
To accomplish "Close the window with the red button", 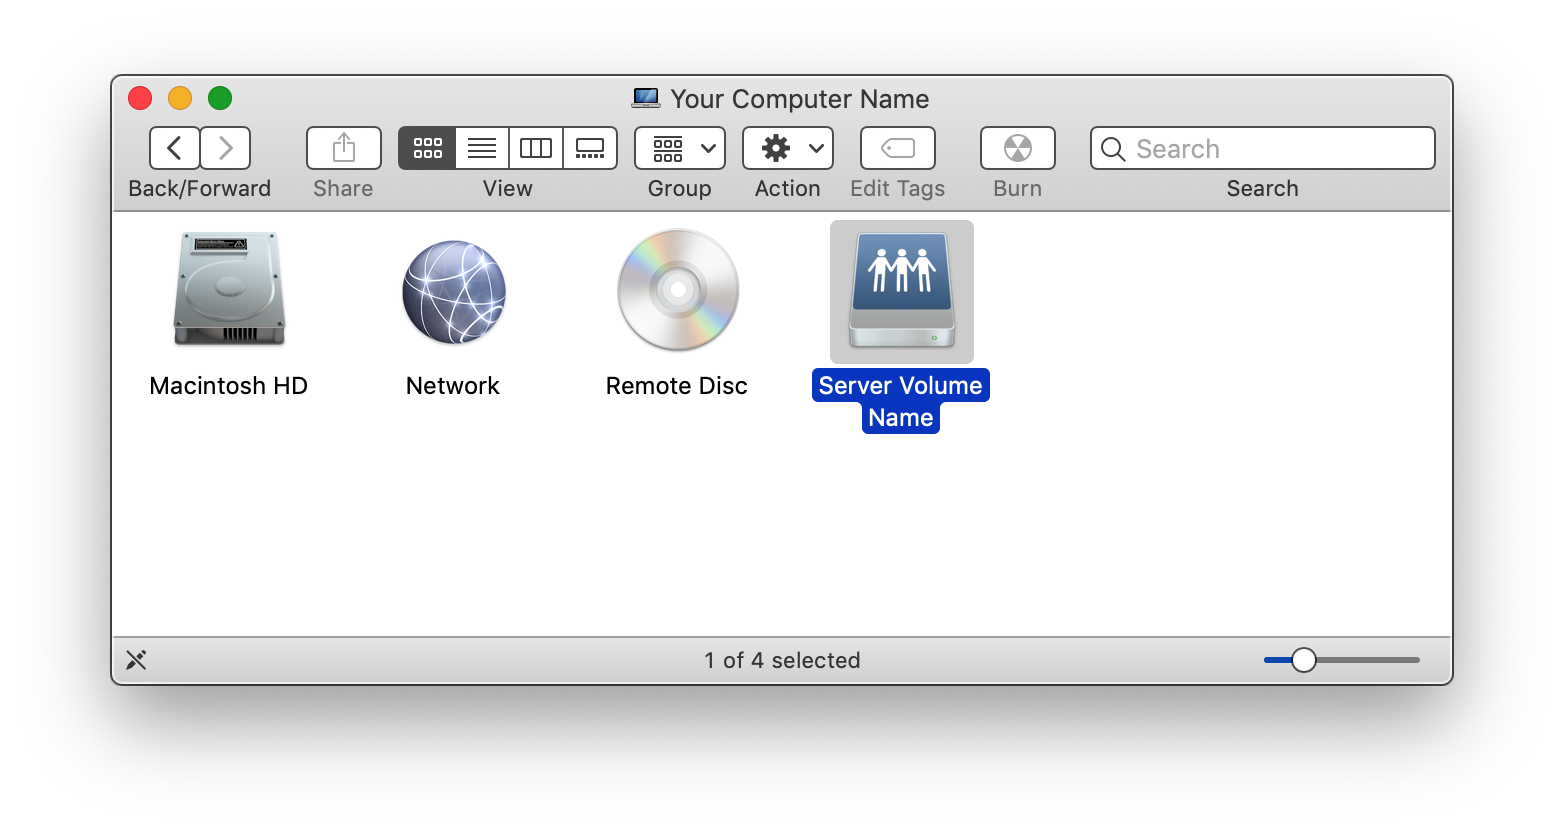I will pos(140,98).
